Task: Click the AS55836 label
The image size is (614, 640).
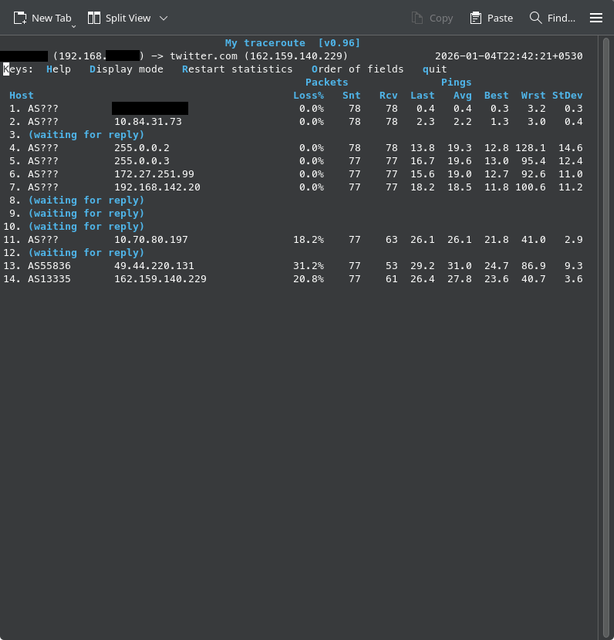Action: click(x=49, y=266)
